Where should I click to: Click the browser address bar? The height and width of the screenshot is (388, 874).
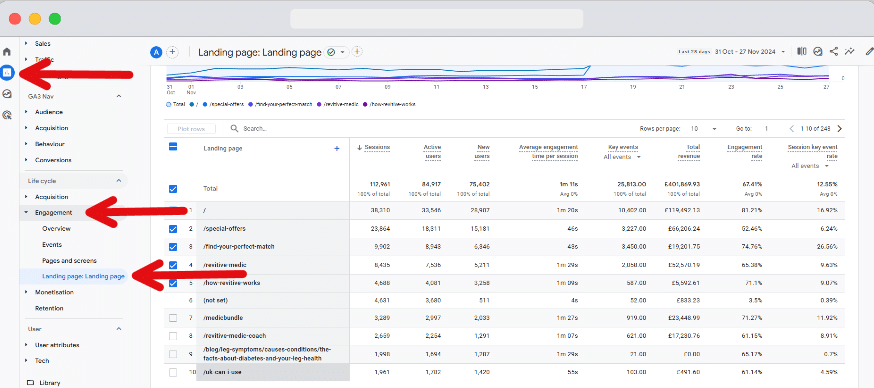pos(436,18)
